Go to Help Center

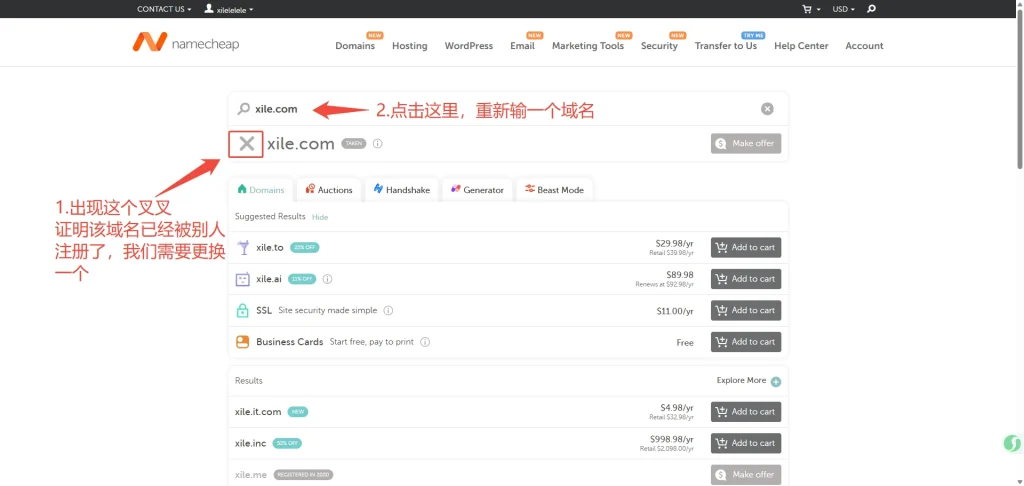coord(801,46)
